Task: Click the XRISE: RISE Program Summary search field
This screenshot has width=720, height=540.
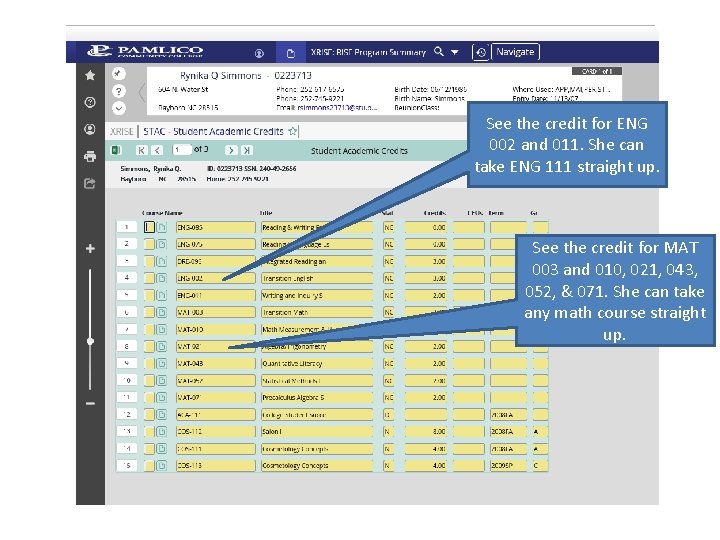Action: [368, 52]
